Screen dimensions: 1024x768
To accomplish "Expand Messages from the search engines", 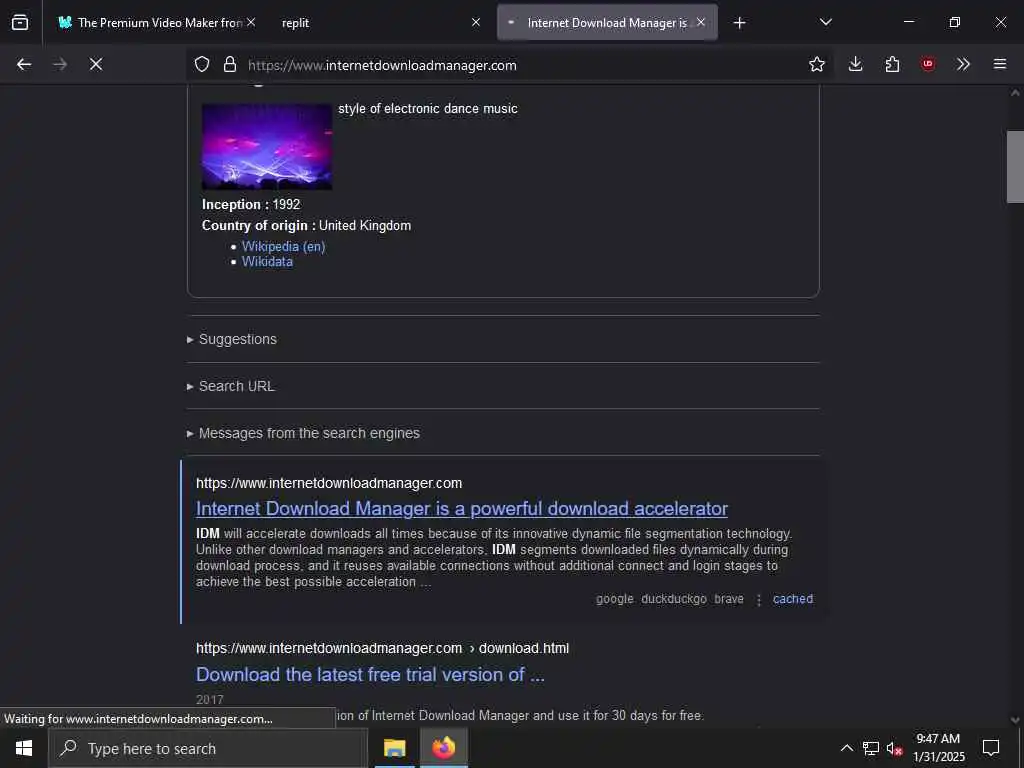I will 304,433.
